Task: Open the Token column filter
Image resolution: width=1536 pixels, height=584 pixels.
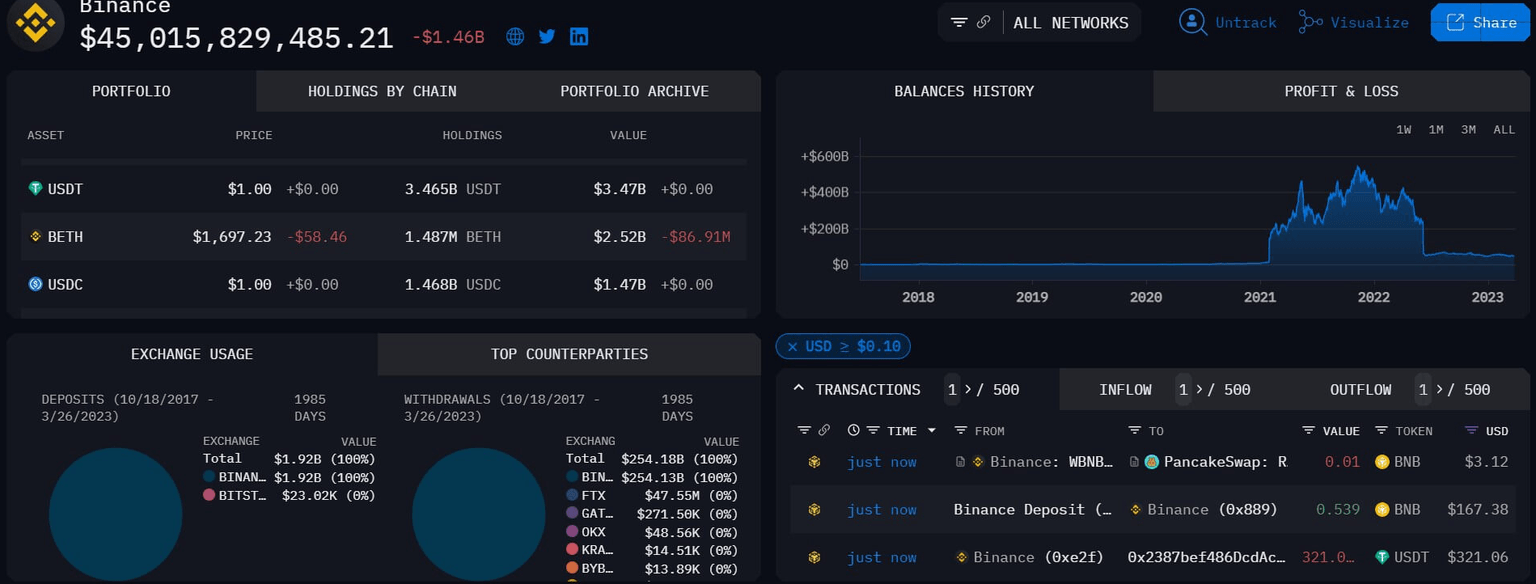Action: [1381, 431]
